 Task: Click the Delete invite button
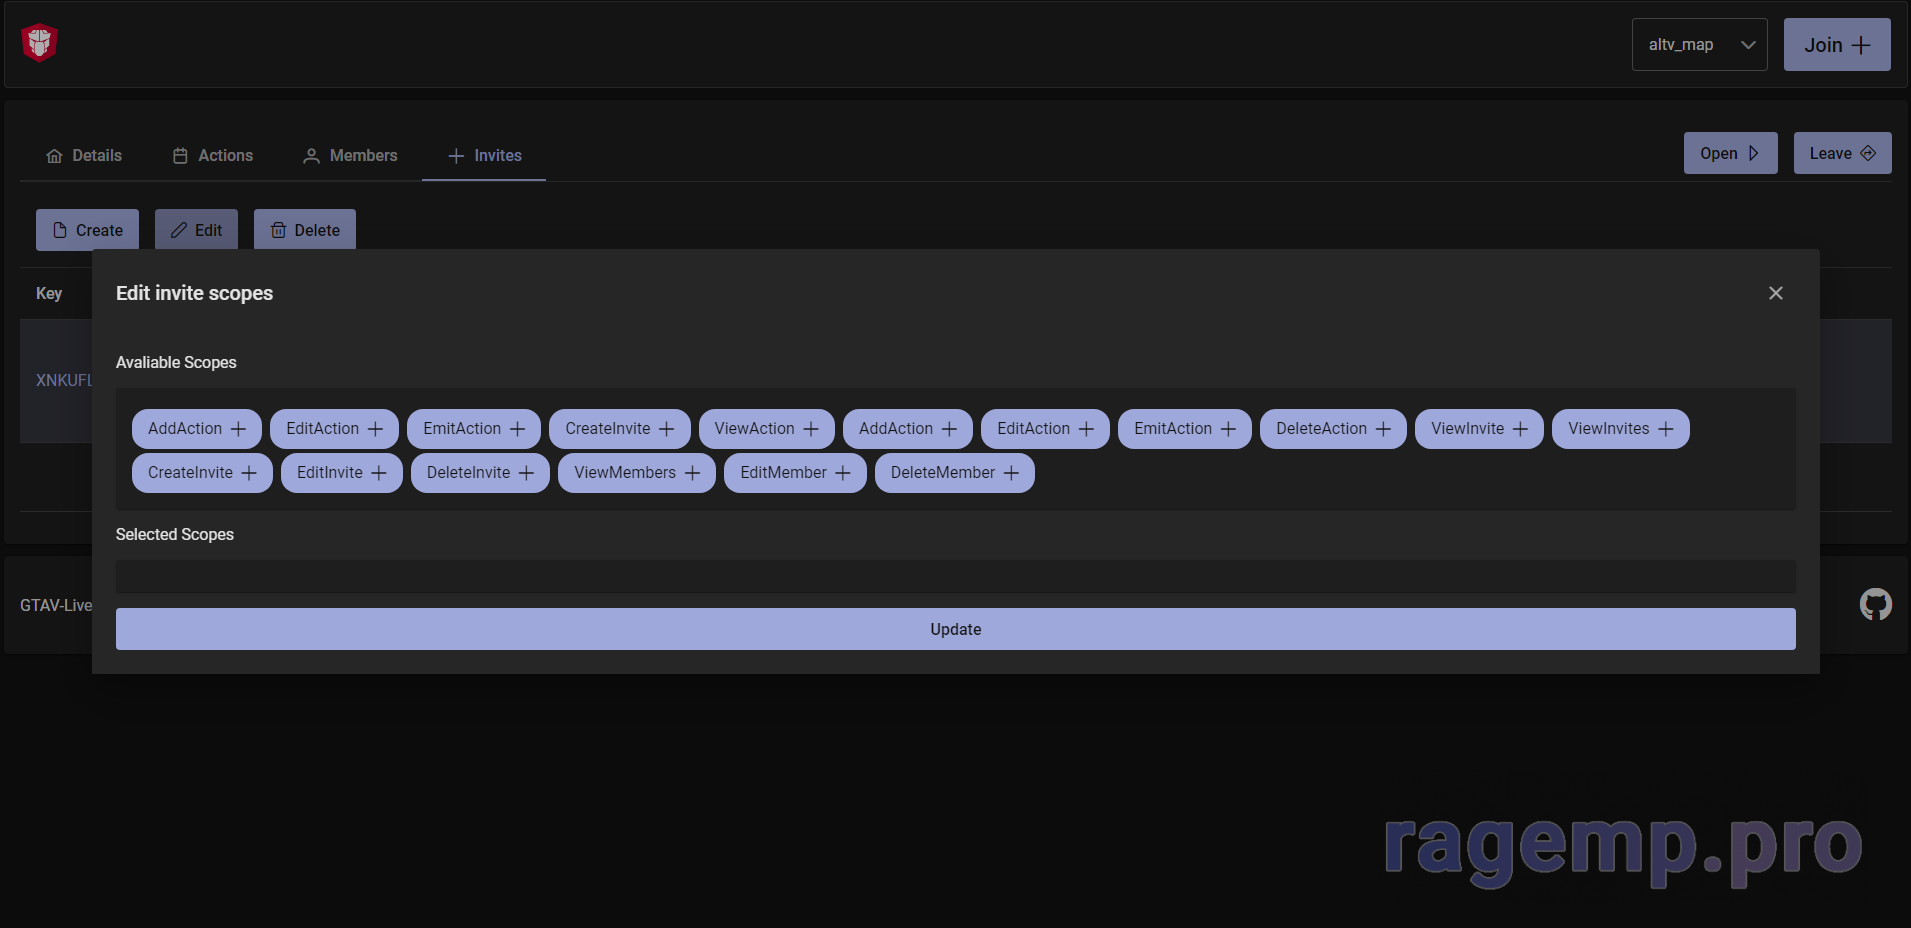[305, 230]
